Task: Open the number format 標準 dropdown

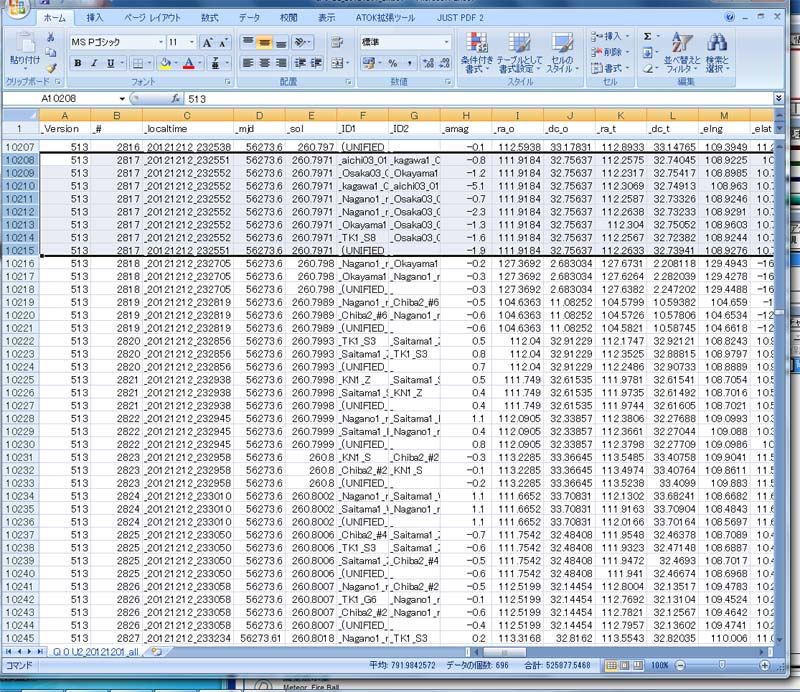Action: [446, 42]
